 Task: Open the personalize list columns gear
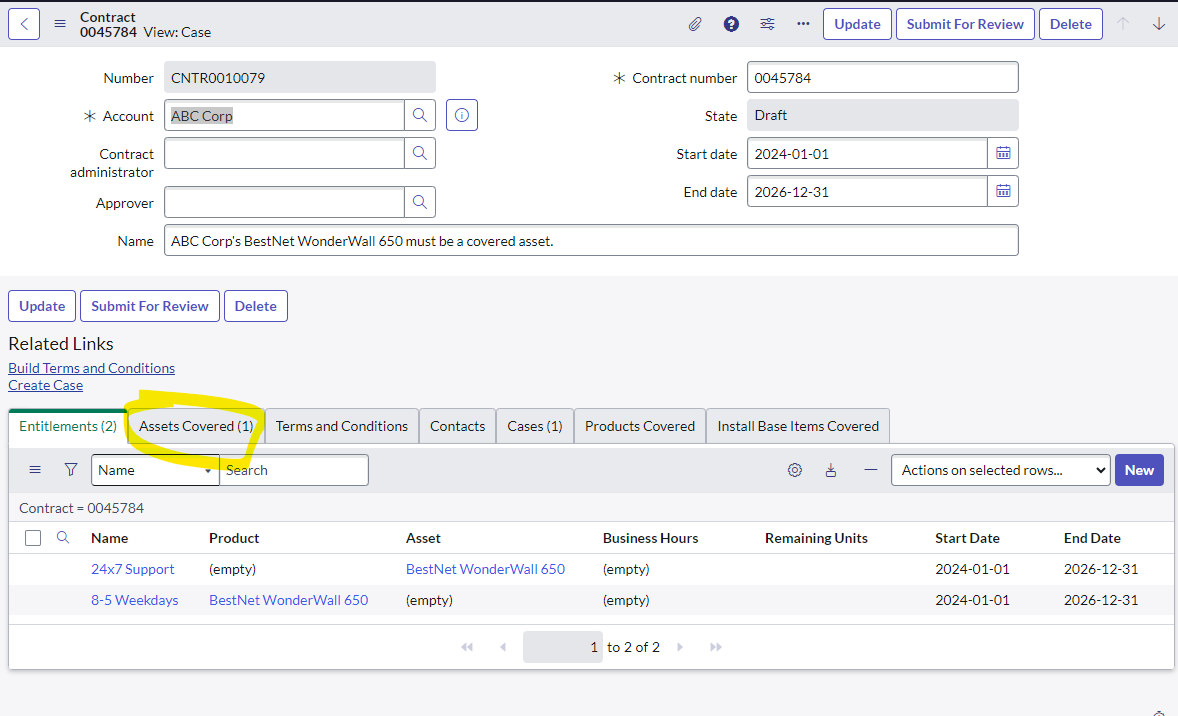(794, 469)
